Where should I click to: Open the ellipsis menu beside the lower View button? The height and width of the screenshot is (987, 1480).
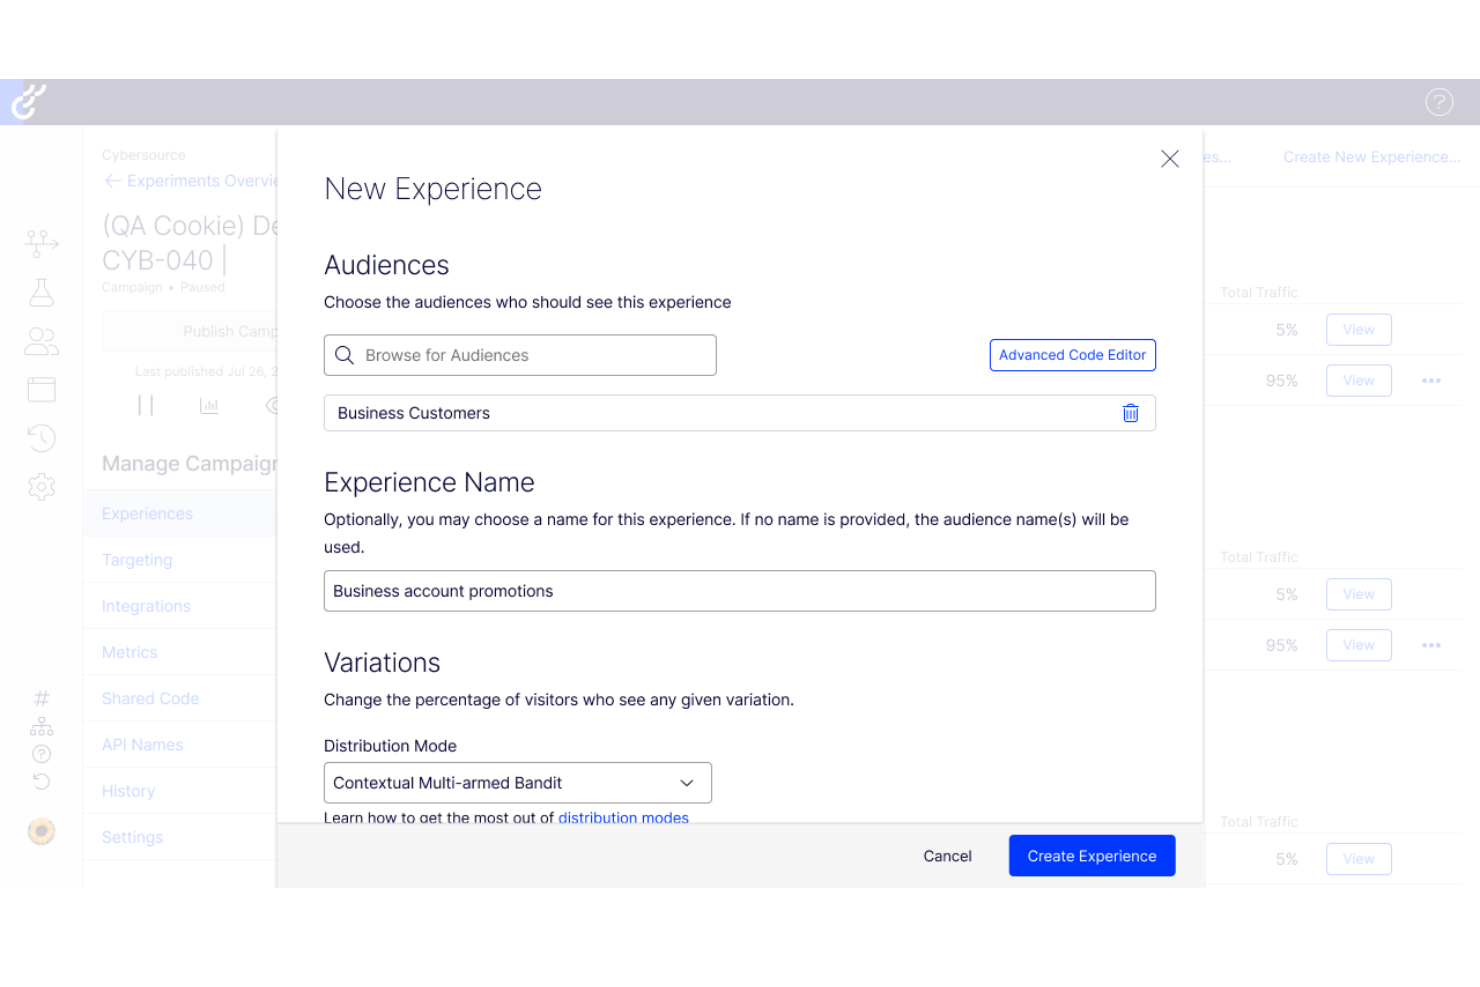(x=1431, y=645)
